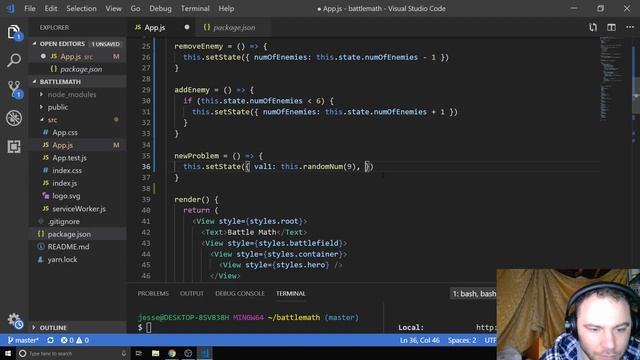The image size is (640, 360).
Task: Click the Ln 36, Col 46 status entry
Action: coord(420,340)
